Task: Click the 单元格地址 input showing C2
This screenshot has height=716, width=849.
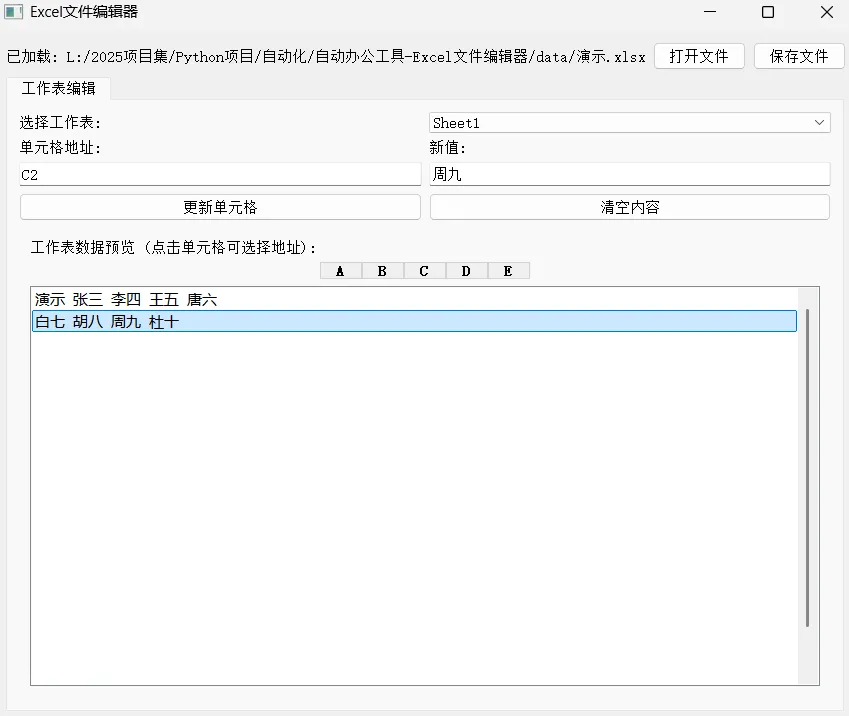Action: tap(220, 173)
